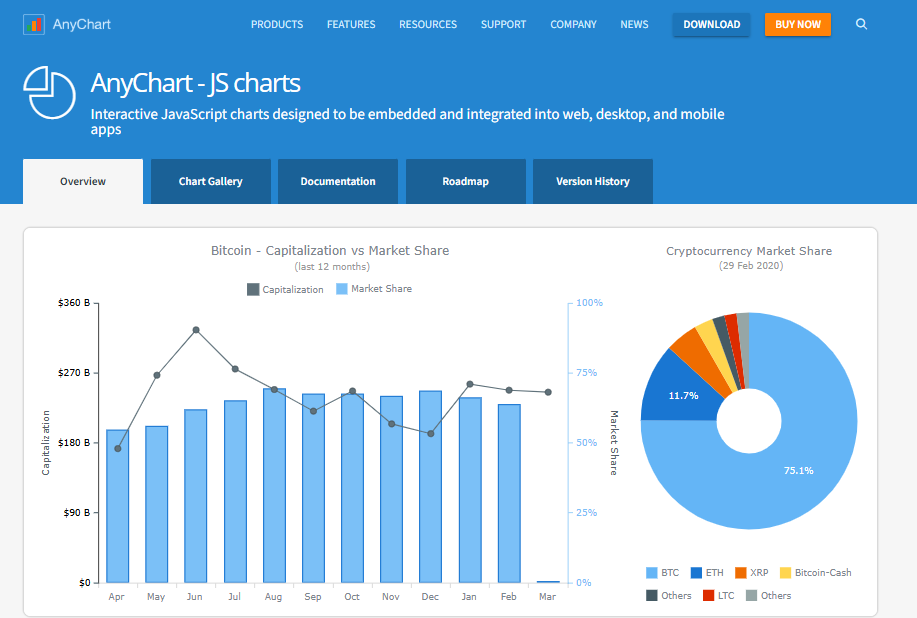Screen dimensions: 917x618
Task: Expand the Company navigation menu
Action: tap(573, 24)
